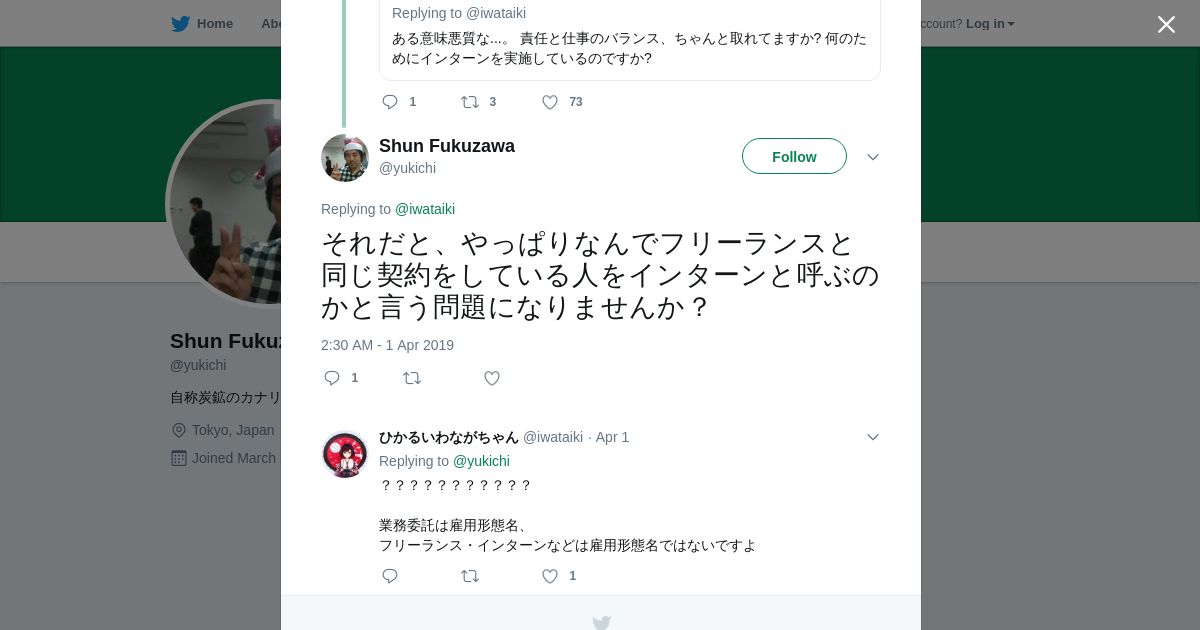Retweet the bottom reply from @iwataiki
This screenshot has width=1200, height=630.
point(470,576)
